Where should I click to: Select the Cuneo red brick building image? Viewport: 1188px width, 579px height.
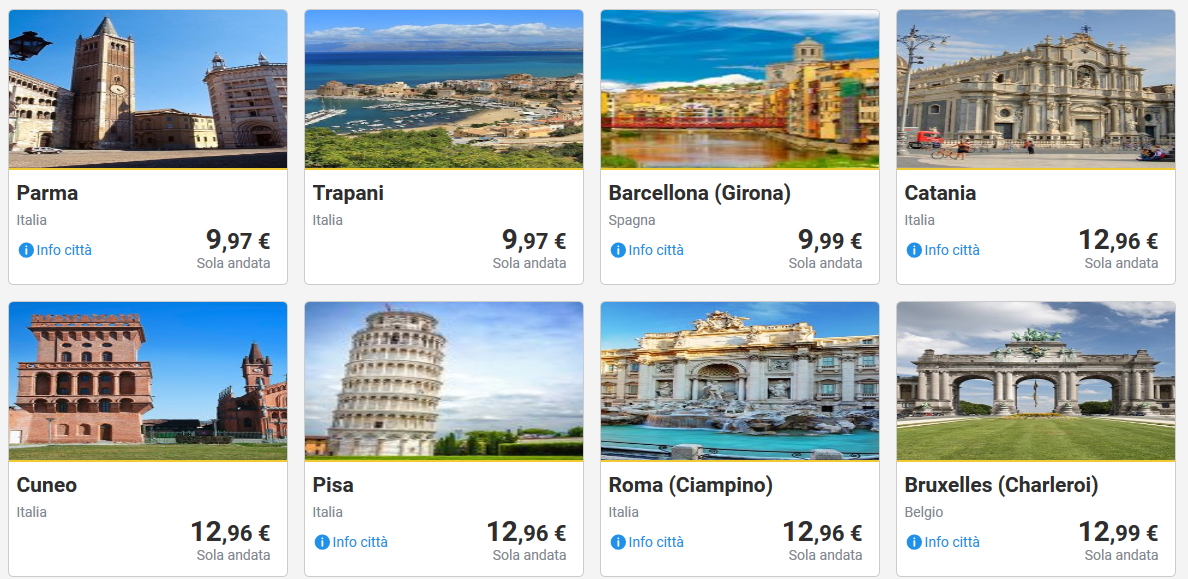tap(148, 381)
